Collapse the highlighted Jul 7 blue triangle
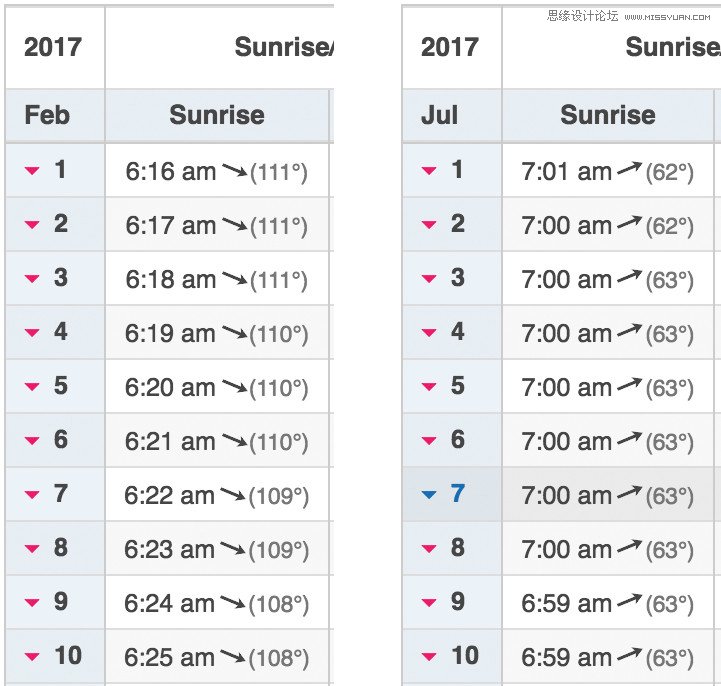The height and width of the screenshot is (686, 721). point(429,495)
